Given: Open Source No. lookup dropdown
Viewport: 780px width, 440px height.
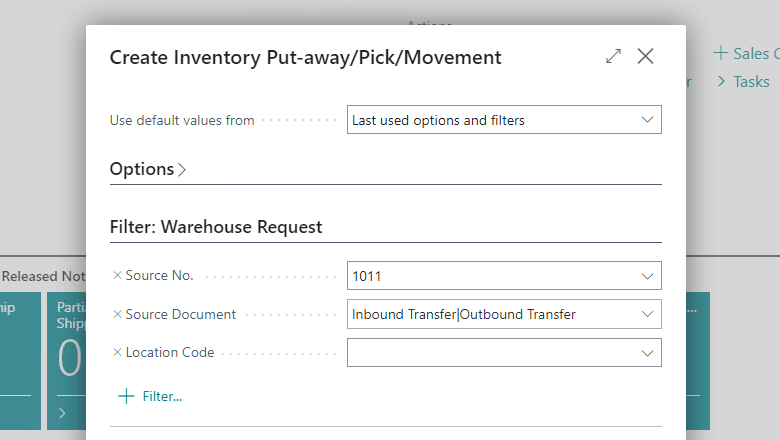Looking at the screenshot, I should (x=645, y=276).
